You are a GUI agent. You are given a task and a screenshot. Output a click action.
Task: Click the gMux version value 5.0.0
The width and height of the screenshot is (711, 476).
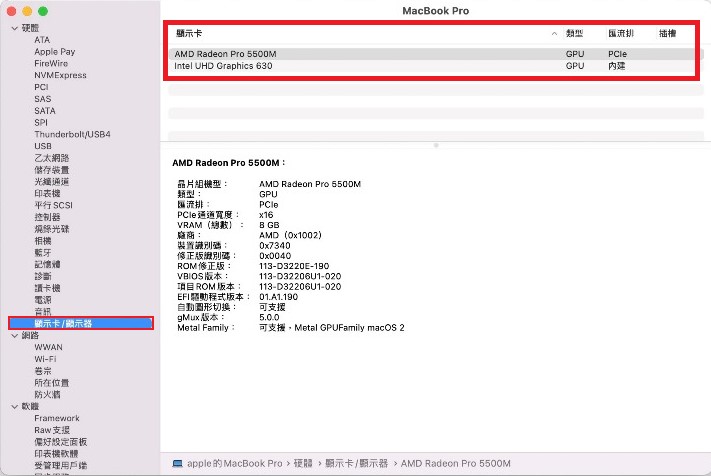point(269,317)
